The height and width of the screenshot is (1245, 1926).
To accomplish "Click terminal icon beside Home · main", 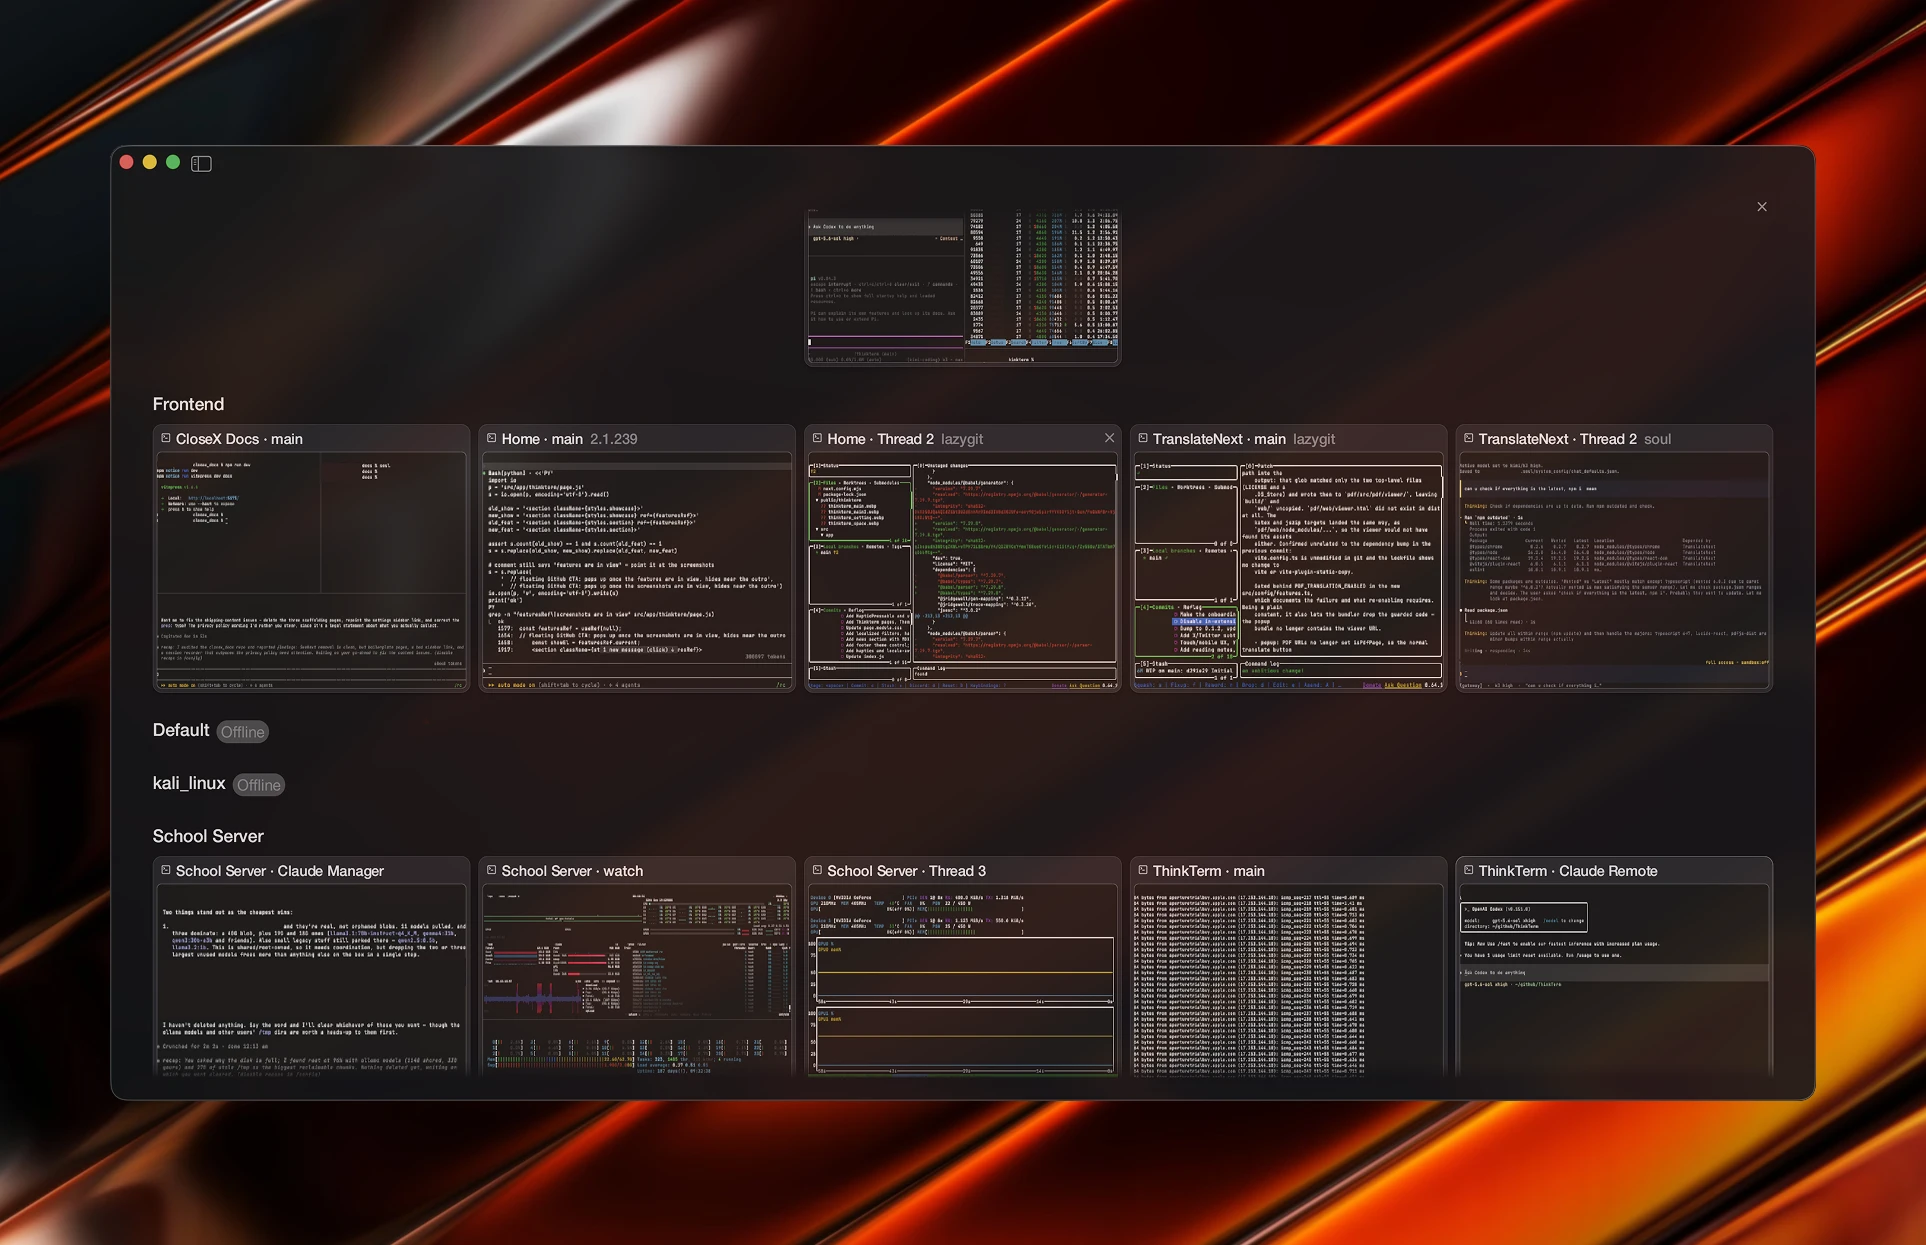I will [492, 438].
